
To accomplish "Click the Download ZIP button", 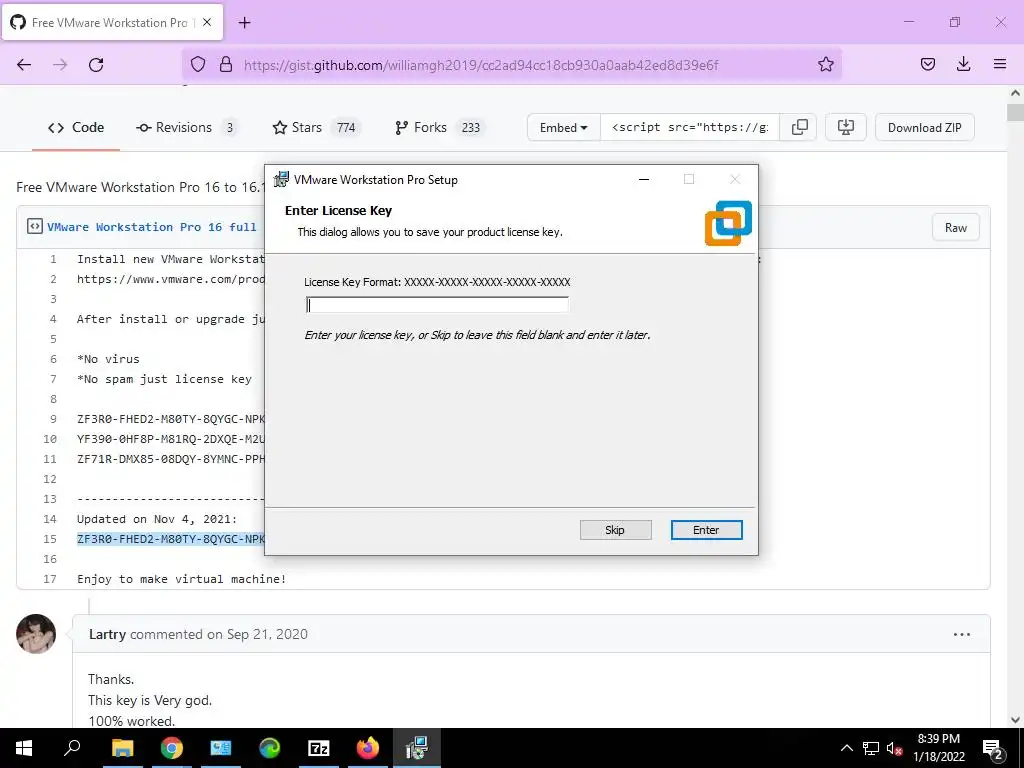I will click(x=924, y=127).
